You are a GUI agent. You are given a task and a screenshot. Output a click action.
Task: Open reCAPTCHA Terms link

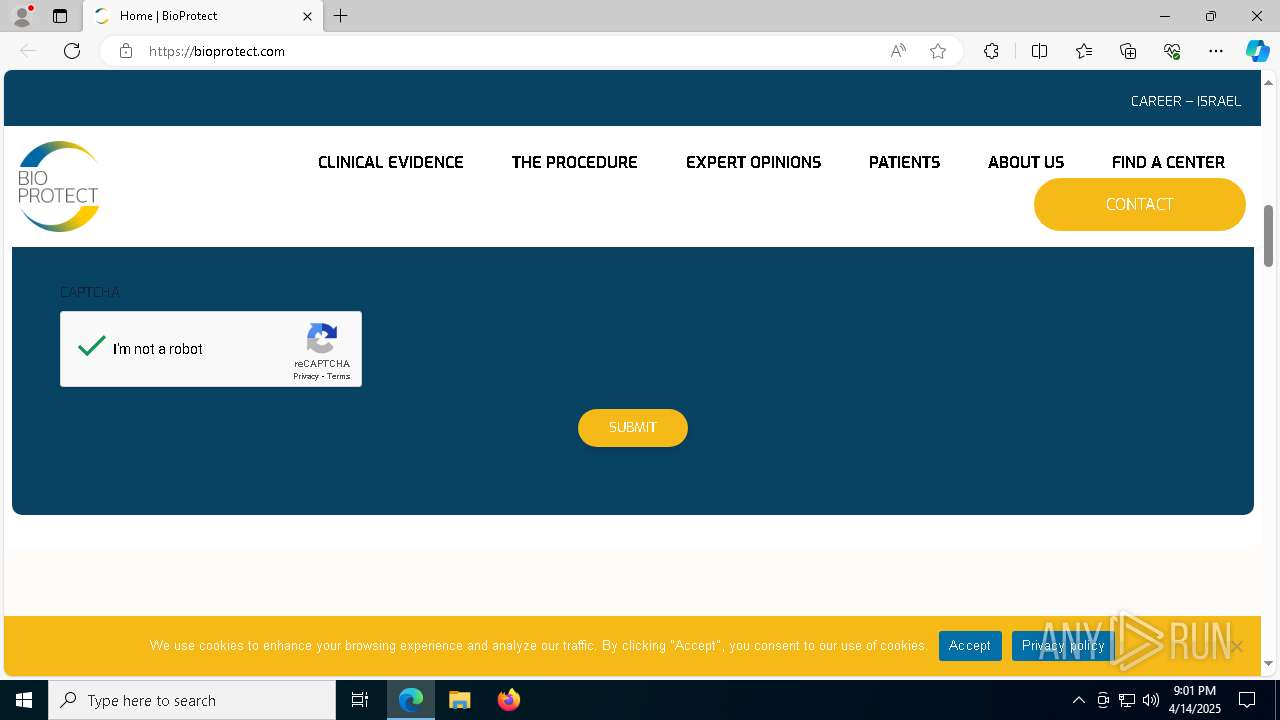339,376
